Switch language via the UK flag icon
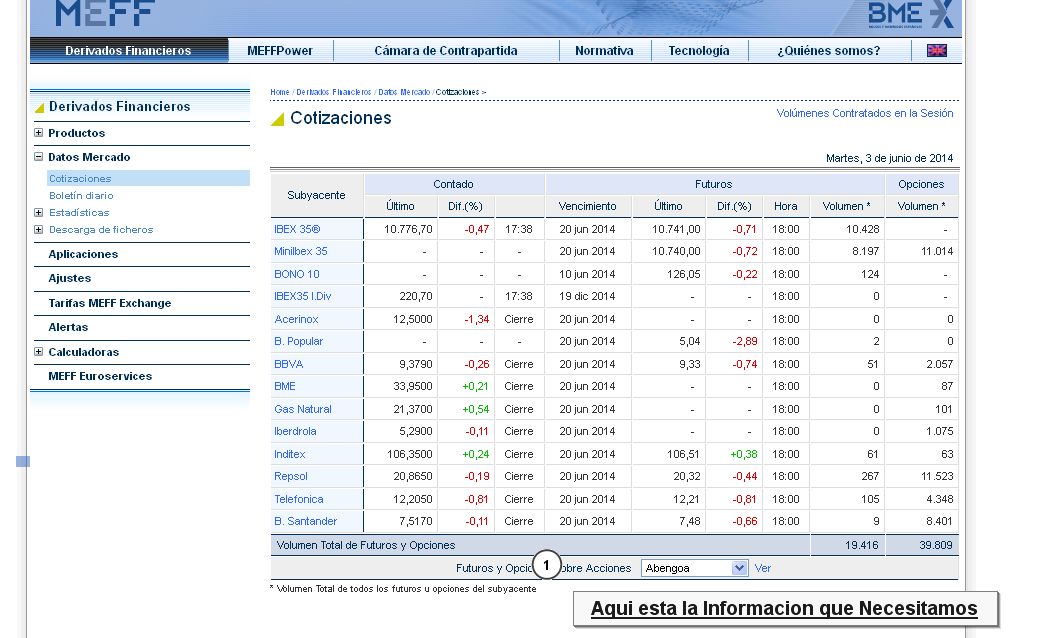 click(936, 50)
